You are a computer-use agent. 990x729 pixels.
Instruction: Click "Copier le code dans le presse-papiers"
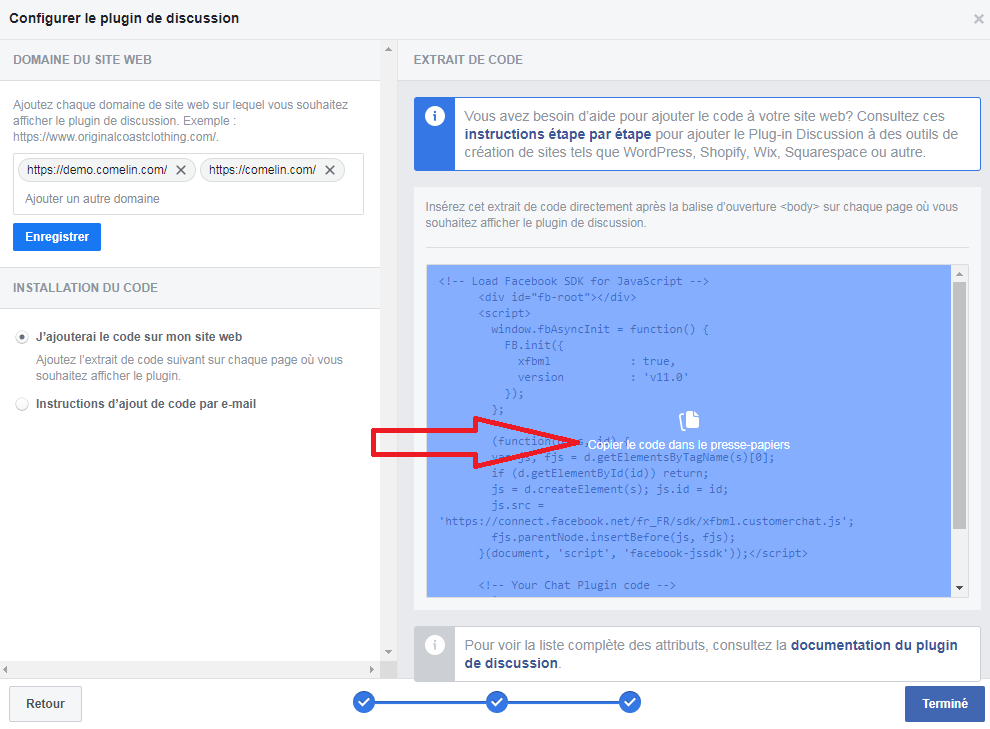[689, 445]
